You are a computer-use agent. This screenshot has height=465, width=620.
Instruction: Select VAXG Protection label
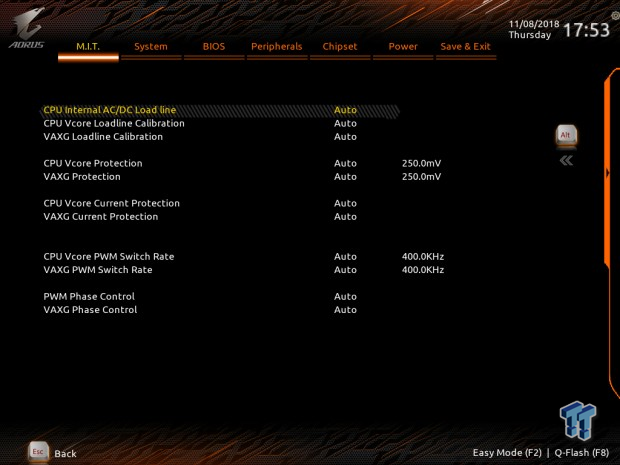[x=82, y=177]
